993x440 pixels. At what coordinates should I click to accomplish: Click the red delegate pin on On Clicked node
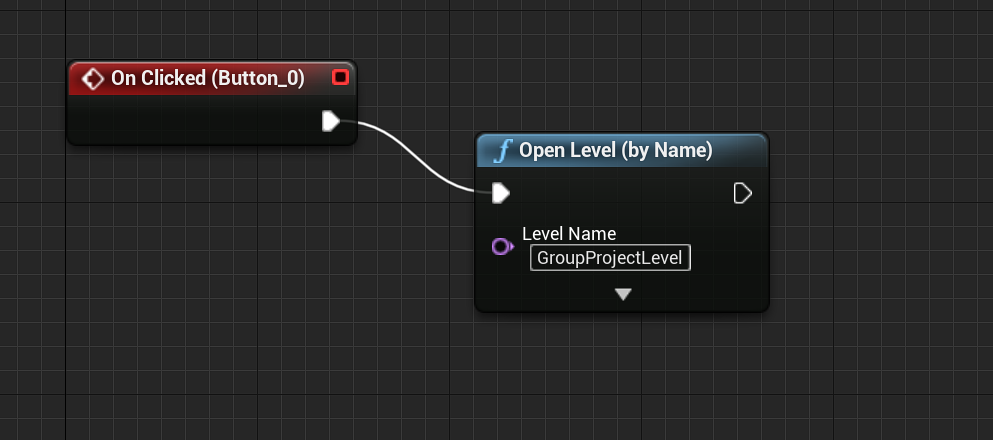pyautogui.click(x=340, y=78)
